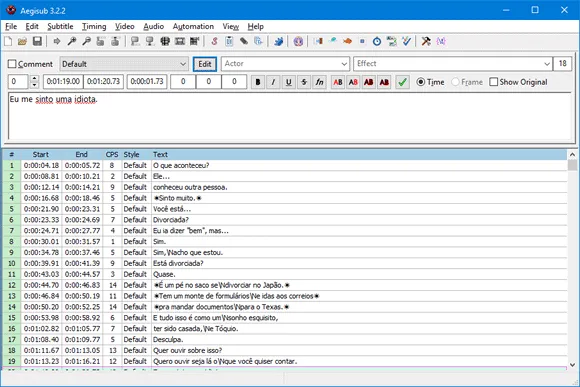Image resolution: width=580 pixels, height=387 pixels.
Task: Commit changes with the green checkmark
Action: 402,82
